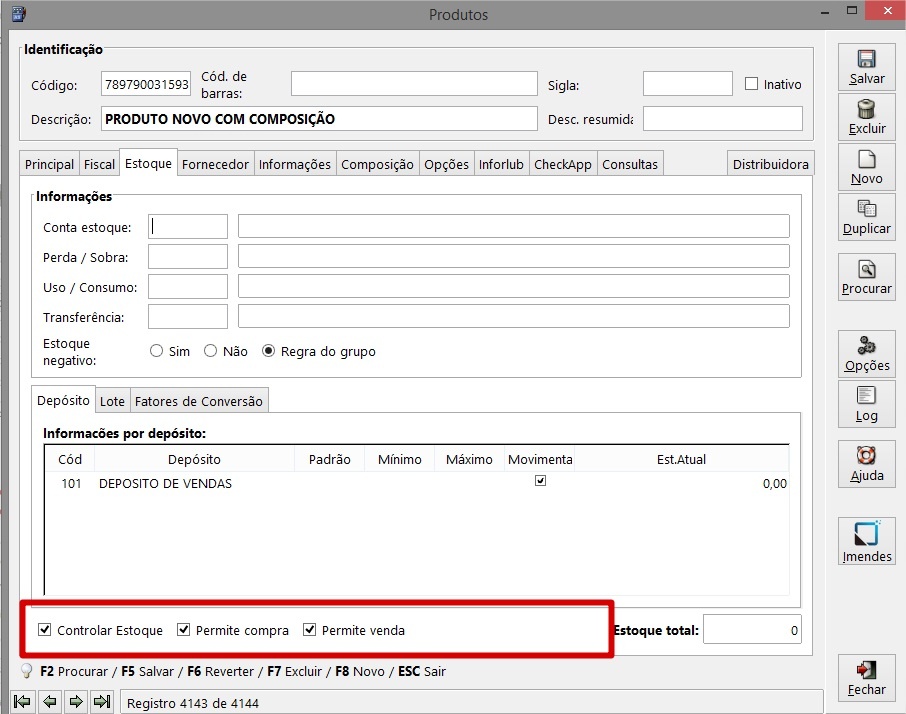Viewport: 906px width, 714px height.
Task: Switch to the Principal tab
Action: 49,164
